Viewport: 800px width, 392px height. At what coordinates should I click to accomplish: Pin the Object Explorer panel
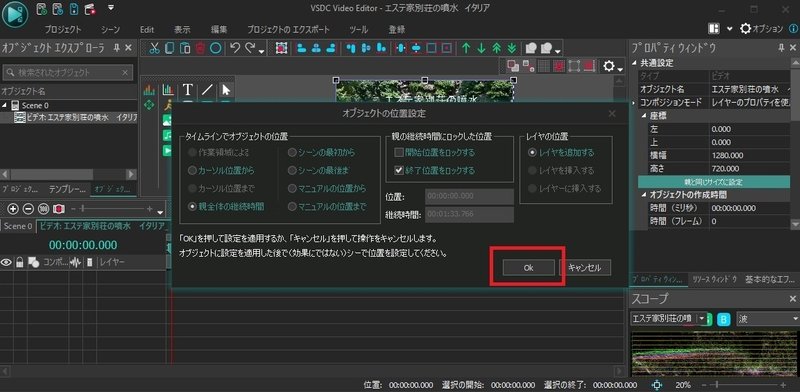[117, 48]
